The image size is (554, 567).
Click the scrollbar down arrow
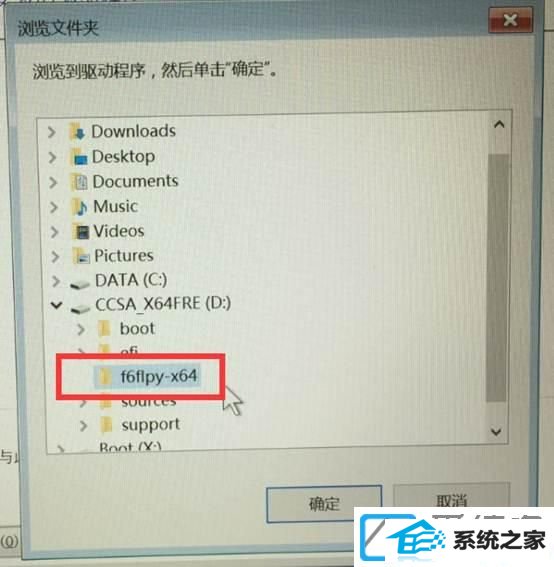coord(496,431)
